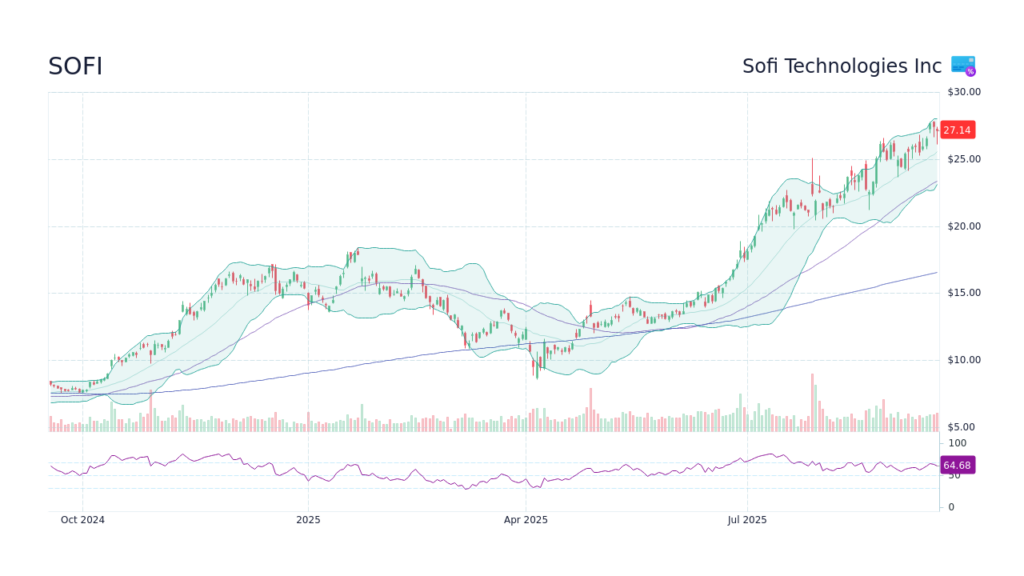The height and width of the screenshot is (576, 1024).
Task: Select the 2025 date axis label
Action: (308, 520)
